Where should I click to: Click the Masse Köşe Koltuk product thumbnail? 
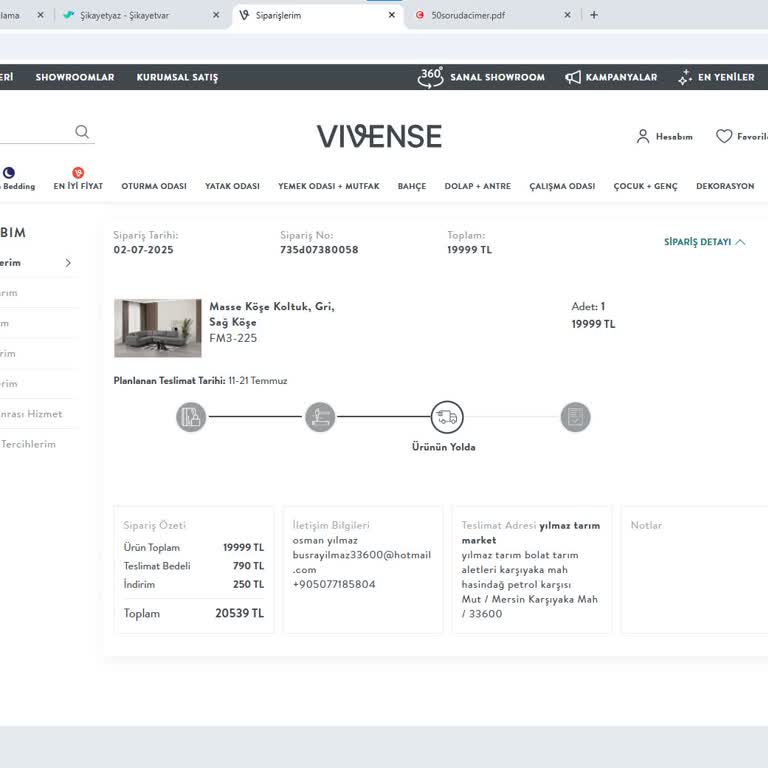(157, 328)
